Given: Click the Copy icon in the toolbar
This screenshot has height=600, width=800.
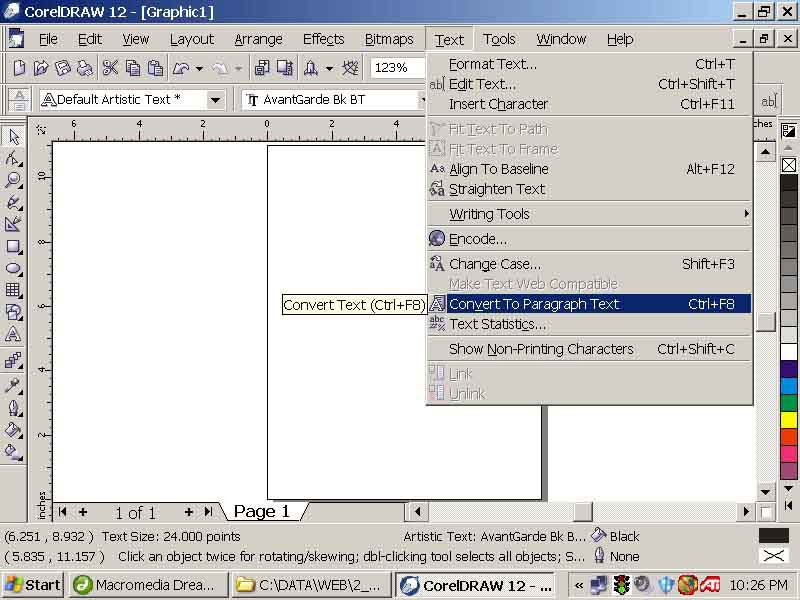Looking at the screenshot, I should [x=133, y=68].
